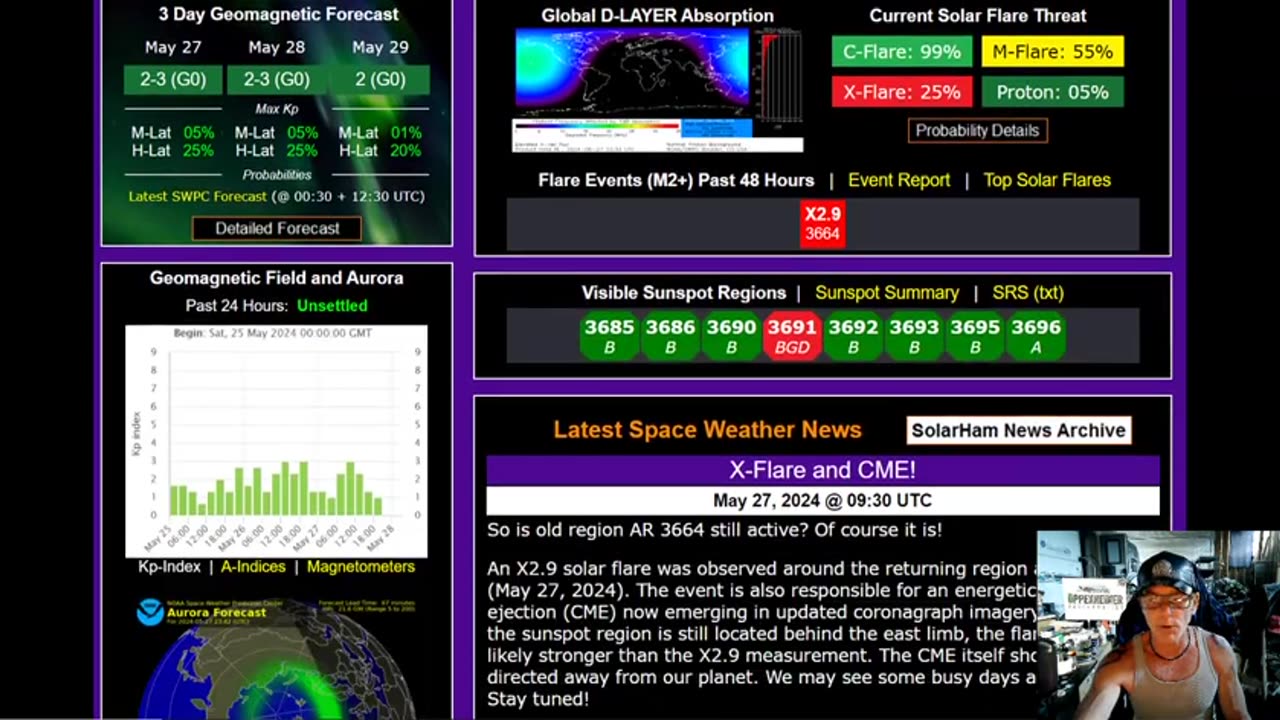Open the Magnetometers link
1280x720 pixels.
coord(361,567)
